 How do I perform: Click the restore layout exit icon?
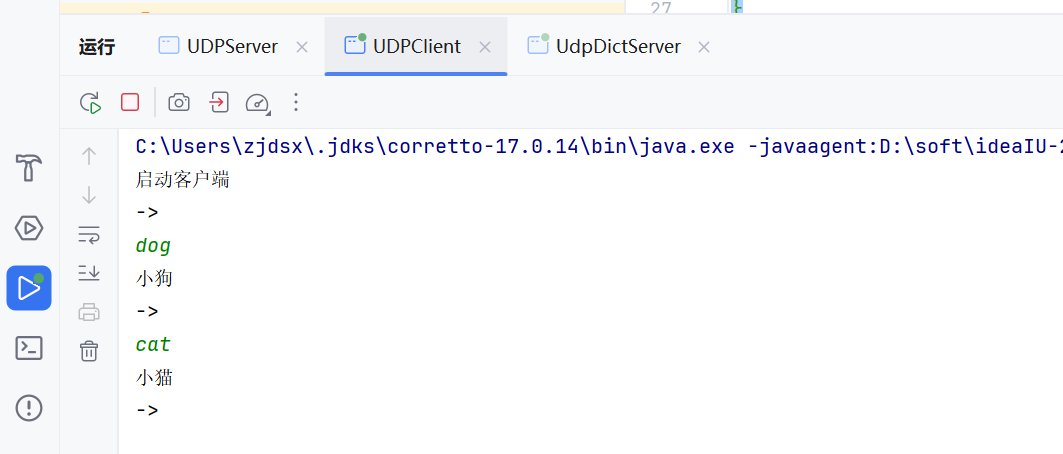[218, 102]
